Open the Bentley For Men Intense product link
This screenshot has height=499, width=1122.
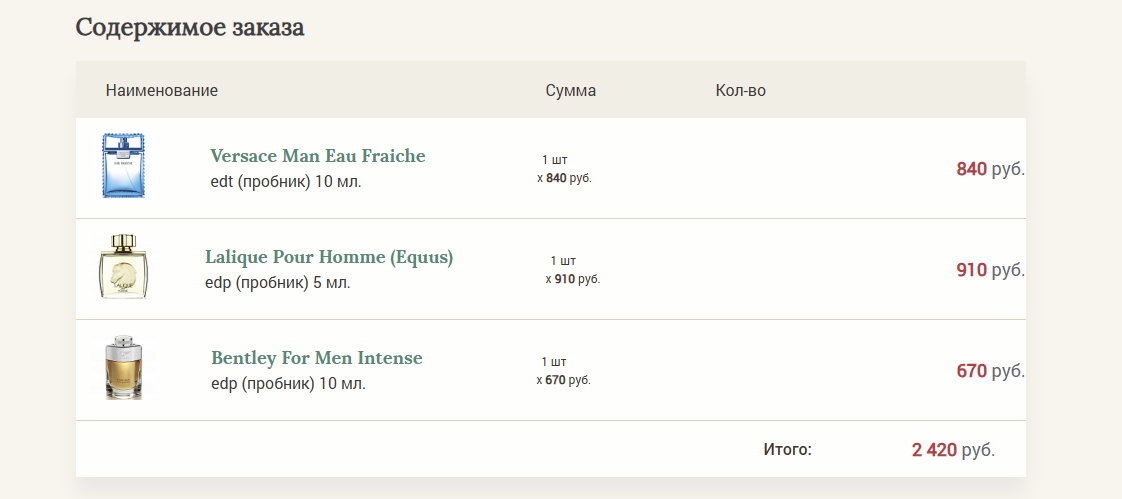click(x=317, y=358)
